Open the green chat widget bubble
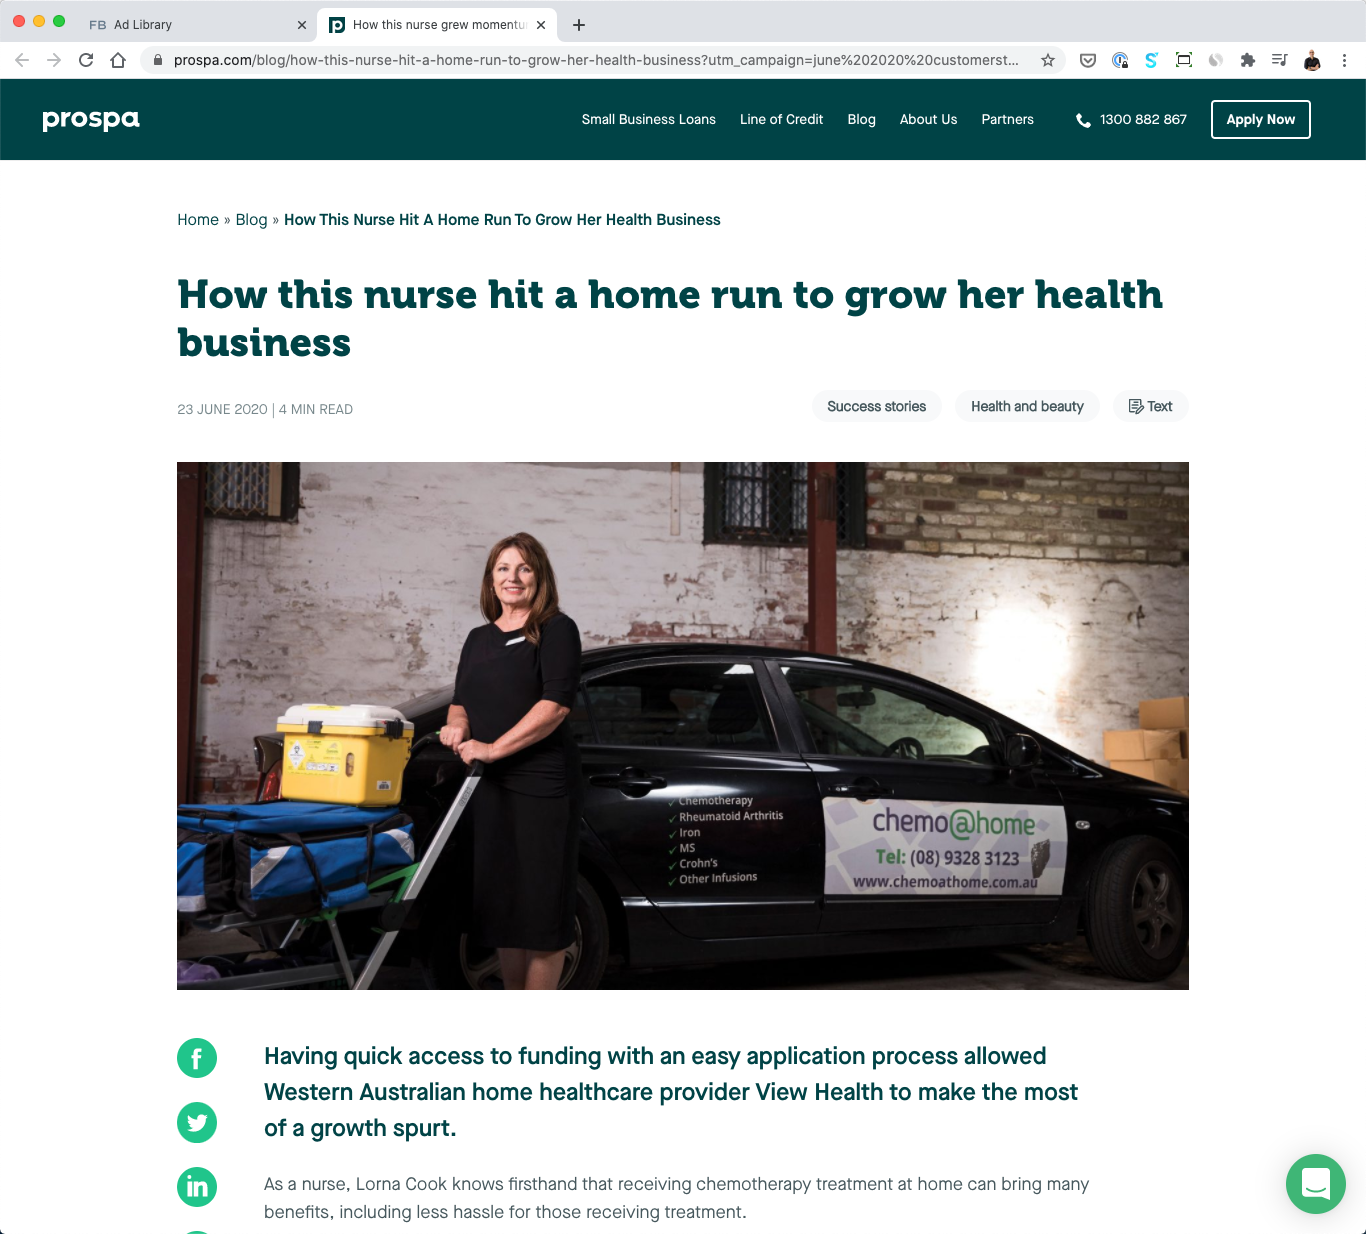Screen dimensions: 1366x1234 [1315, 1184]
